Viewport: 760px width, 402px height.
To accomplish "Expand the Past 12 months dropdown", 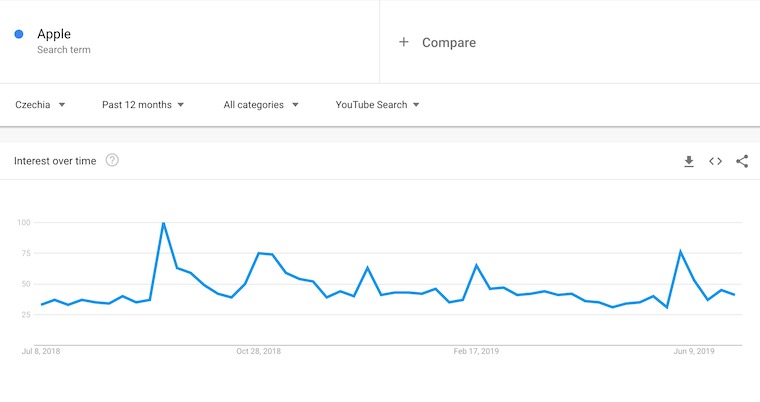I will [x=143, y=104].
